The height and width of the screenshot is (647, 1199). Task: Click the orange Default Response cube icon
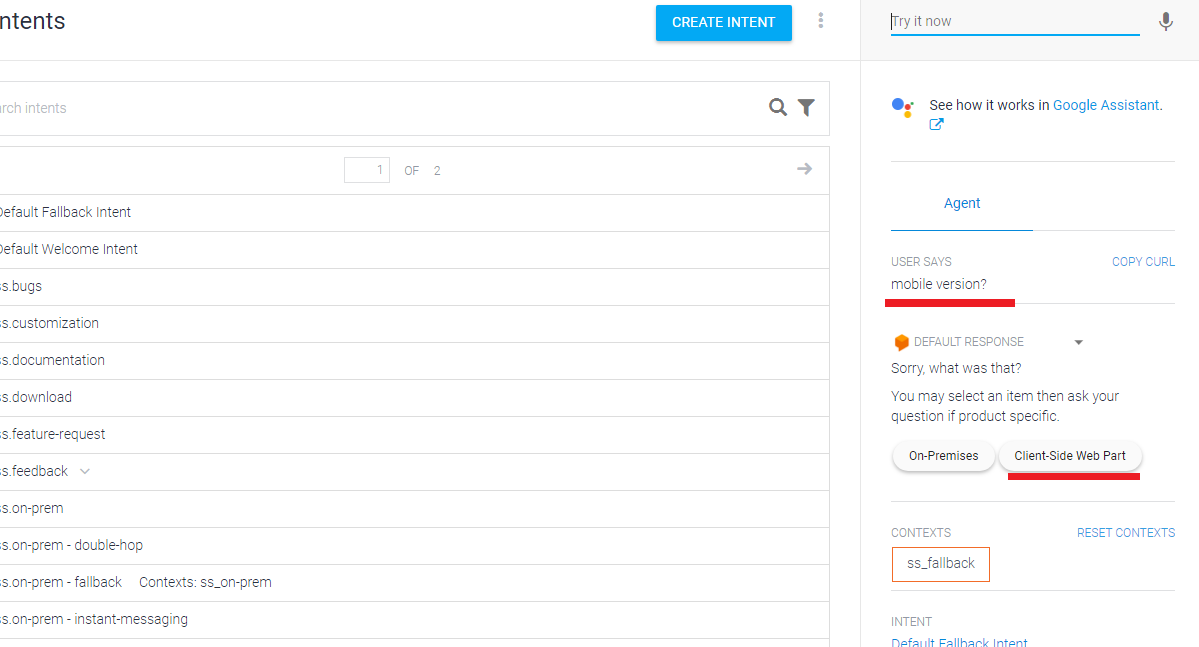(901, 342)
